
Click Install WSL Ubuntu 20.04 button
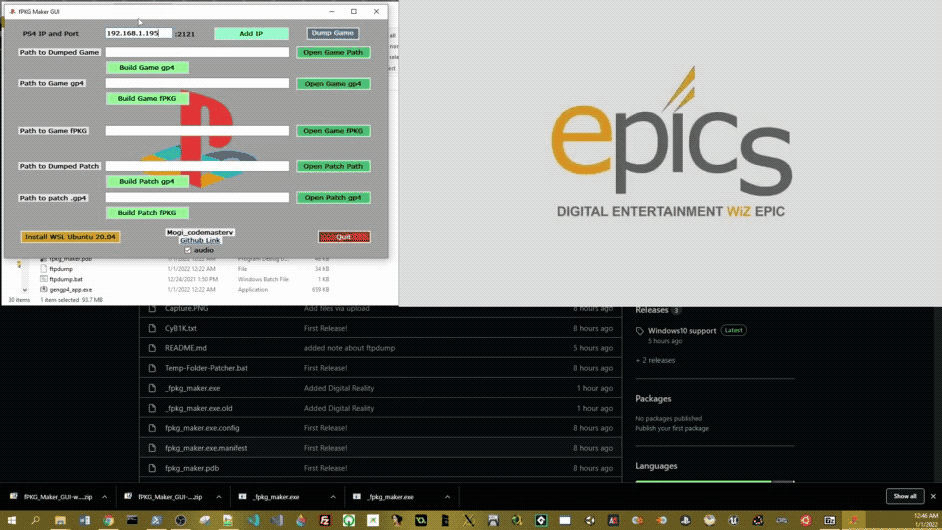pyautogui.click(x=70, y=237)
